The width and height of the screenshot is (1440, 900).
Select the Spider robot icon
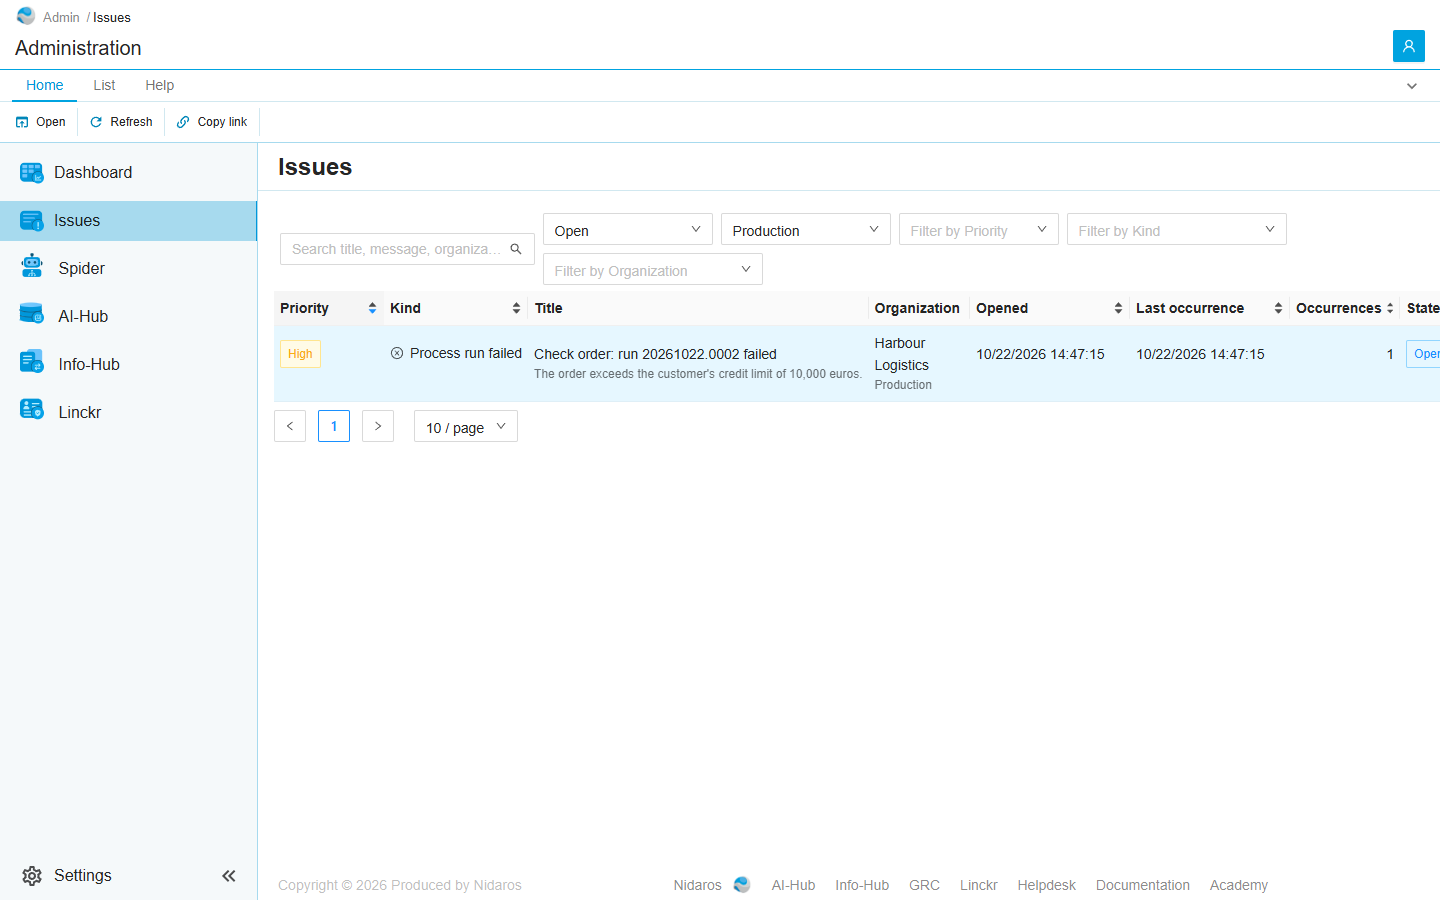(32, 266)
